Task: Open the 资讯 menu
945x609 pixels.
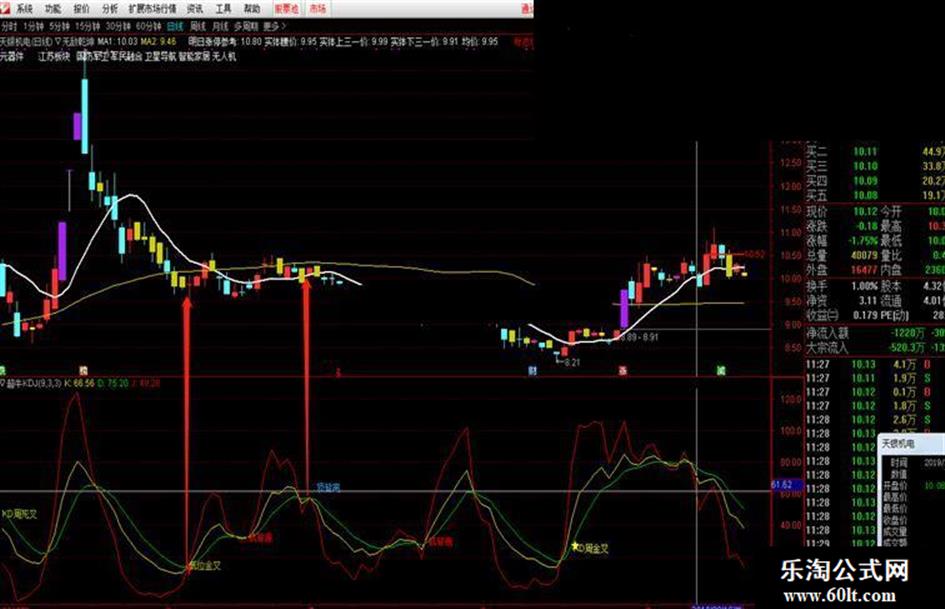Action: pyautogui.click(x=195, y=9)
